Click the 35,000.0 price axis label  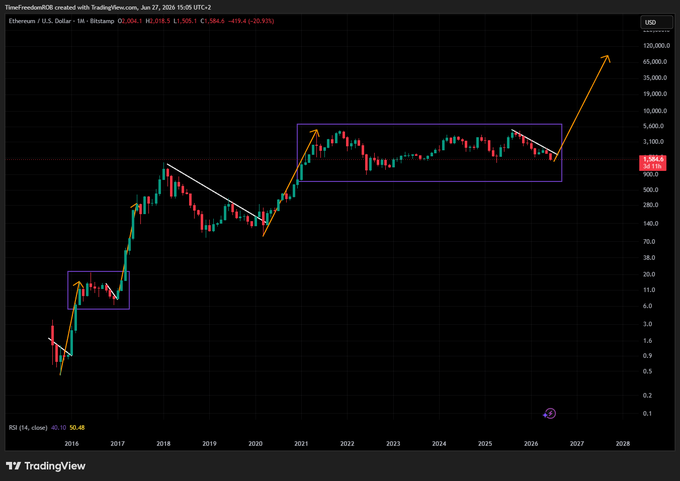pyautogui.click(x=655, y=78)
